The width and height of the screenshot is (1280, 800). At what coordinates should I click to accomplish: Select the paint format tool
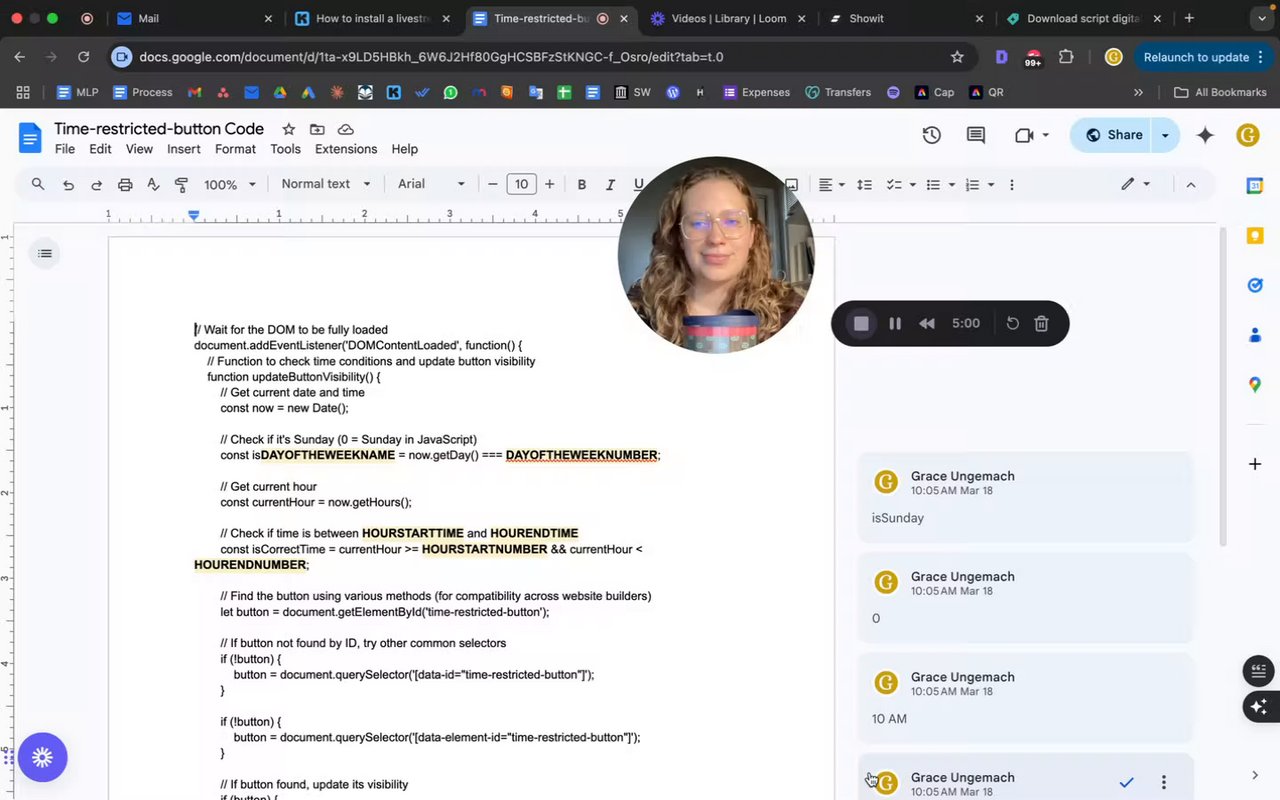(x=181, y=184)
